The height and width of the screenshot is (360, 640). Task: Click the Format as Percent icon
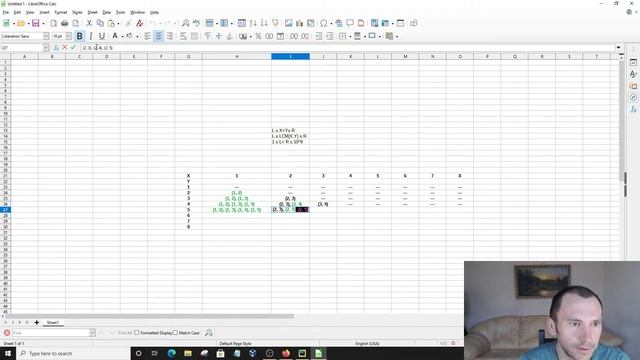[258, 36]
